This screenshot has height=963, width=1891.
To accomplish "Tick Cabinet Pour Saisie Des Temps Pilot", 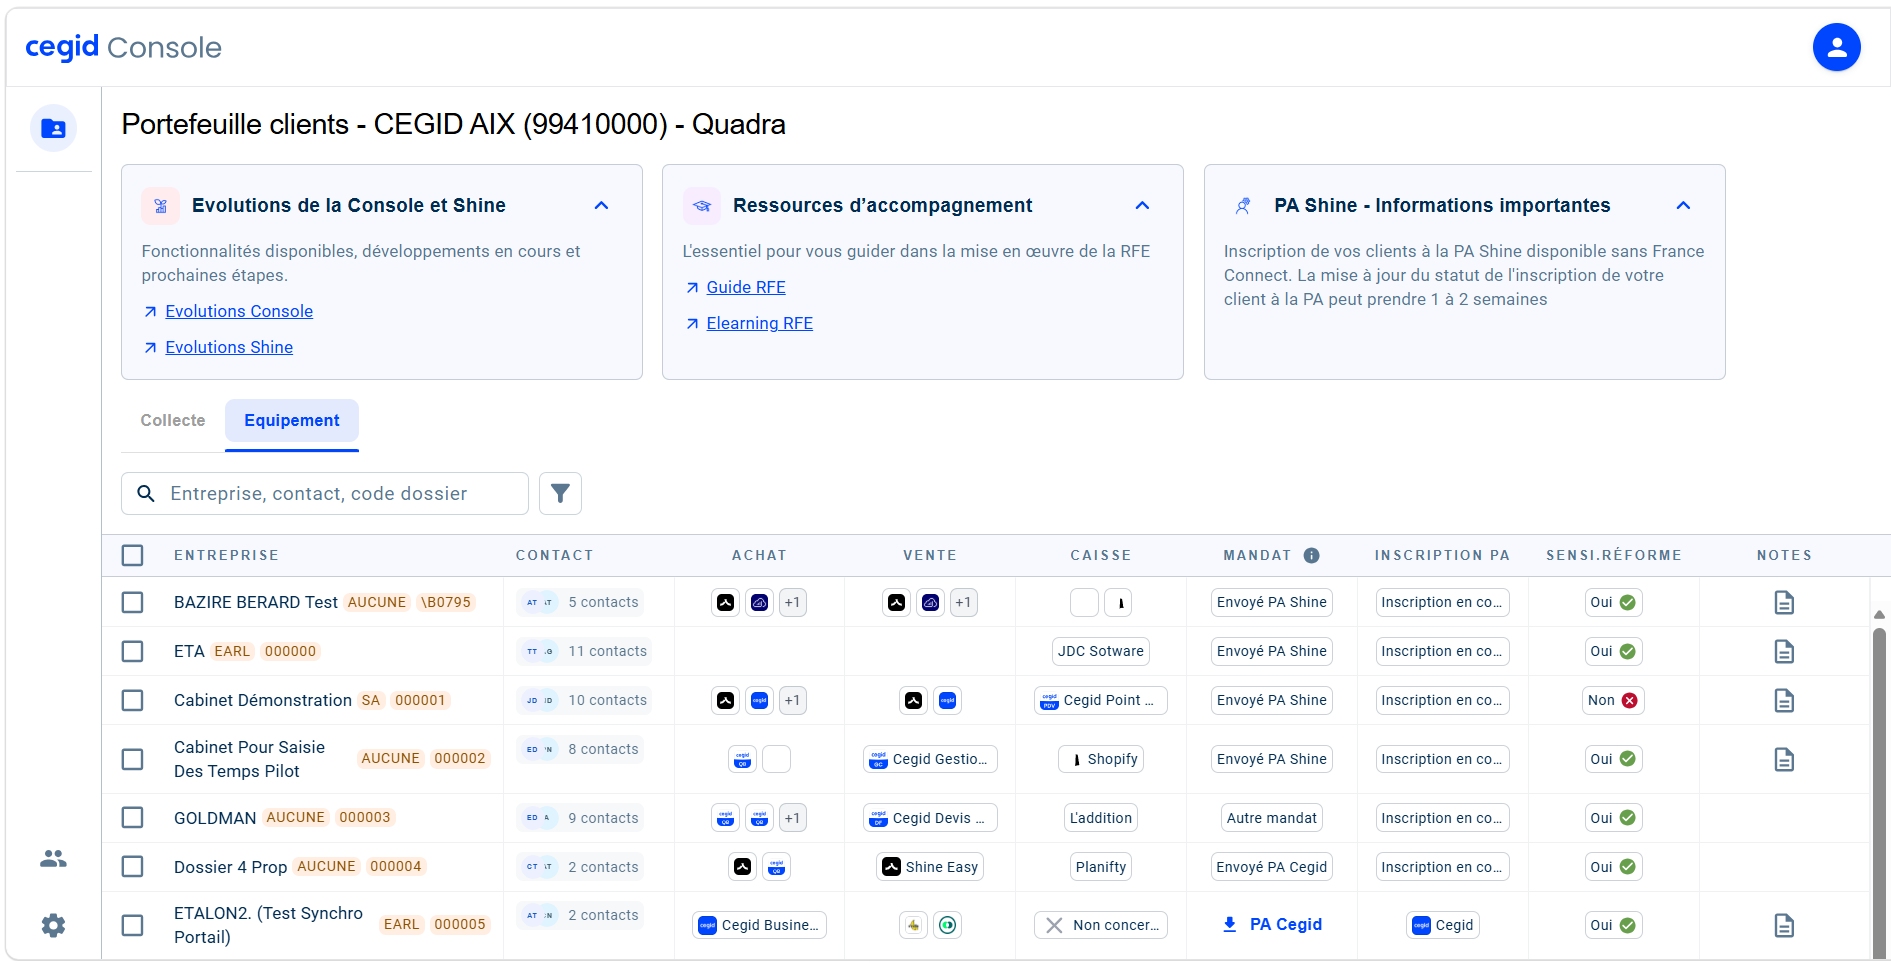I will [x=132, y=759].
